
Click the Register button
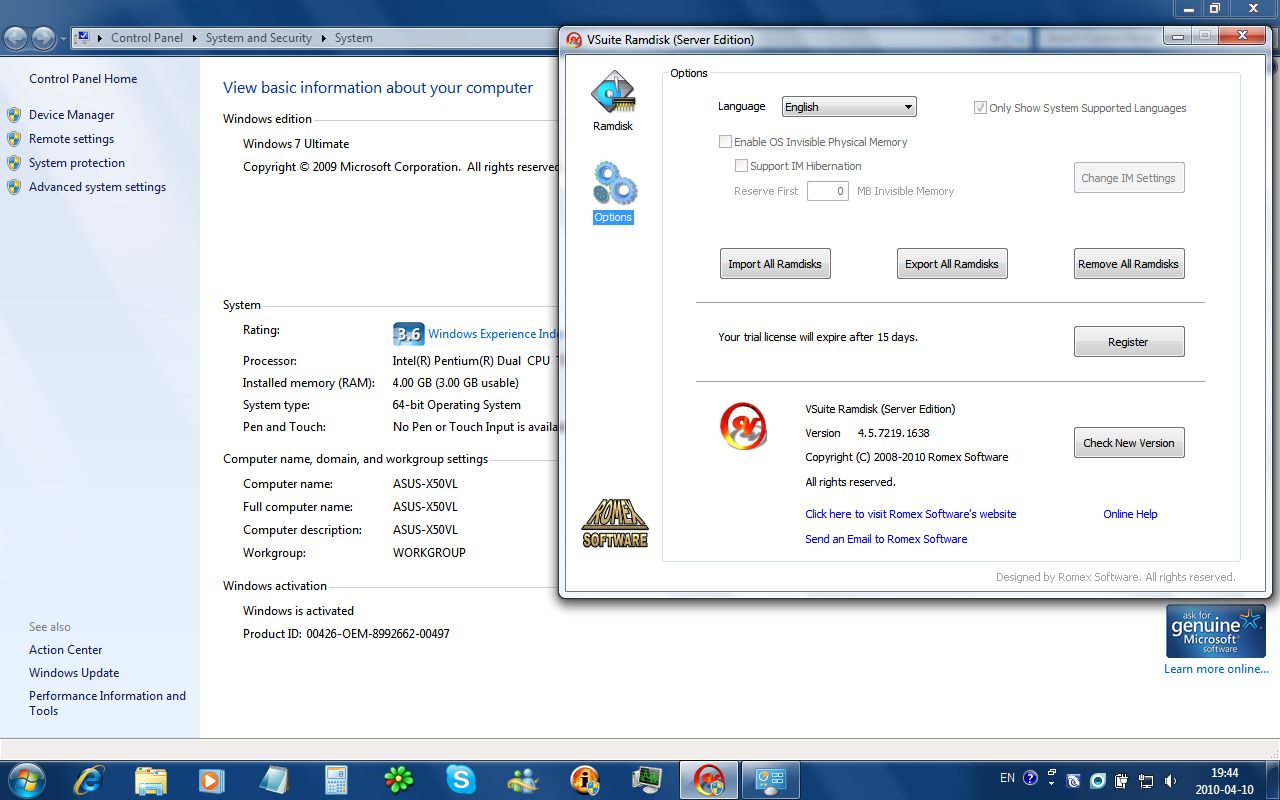(x=1129, y=342)
